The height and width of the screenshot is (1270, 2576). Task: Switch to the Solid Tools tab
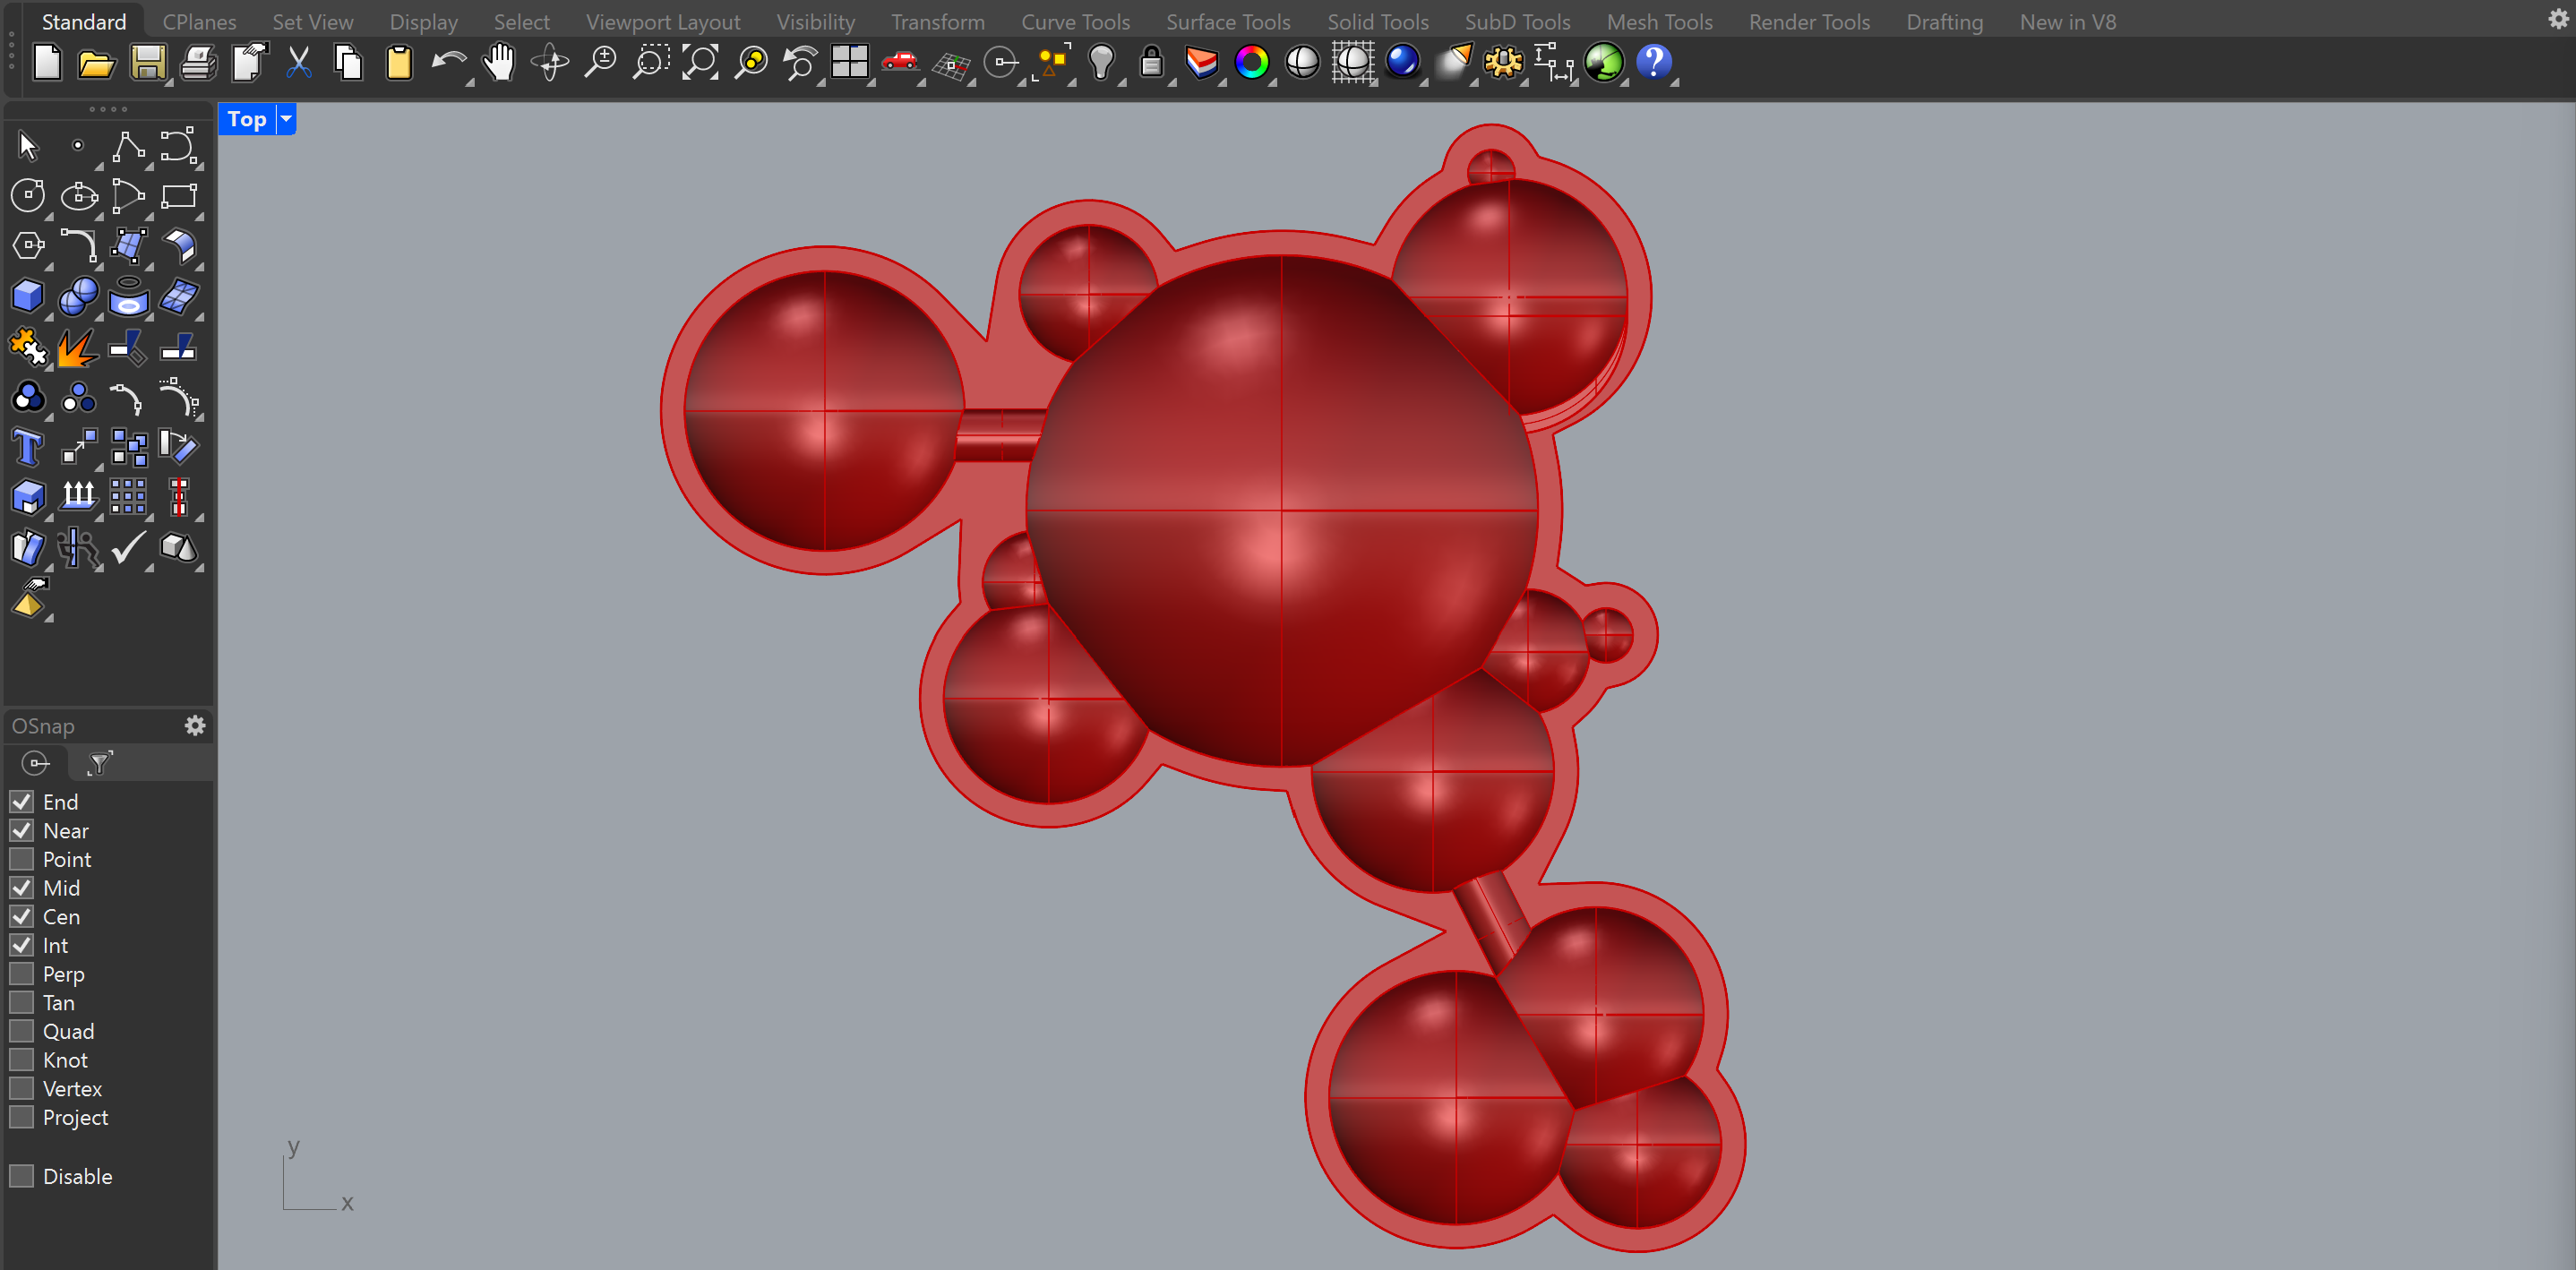click(x=1377, y=21)
